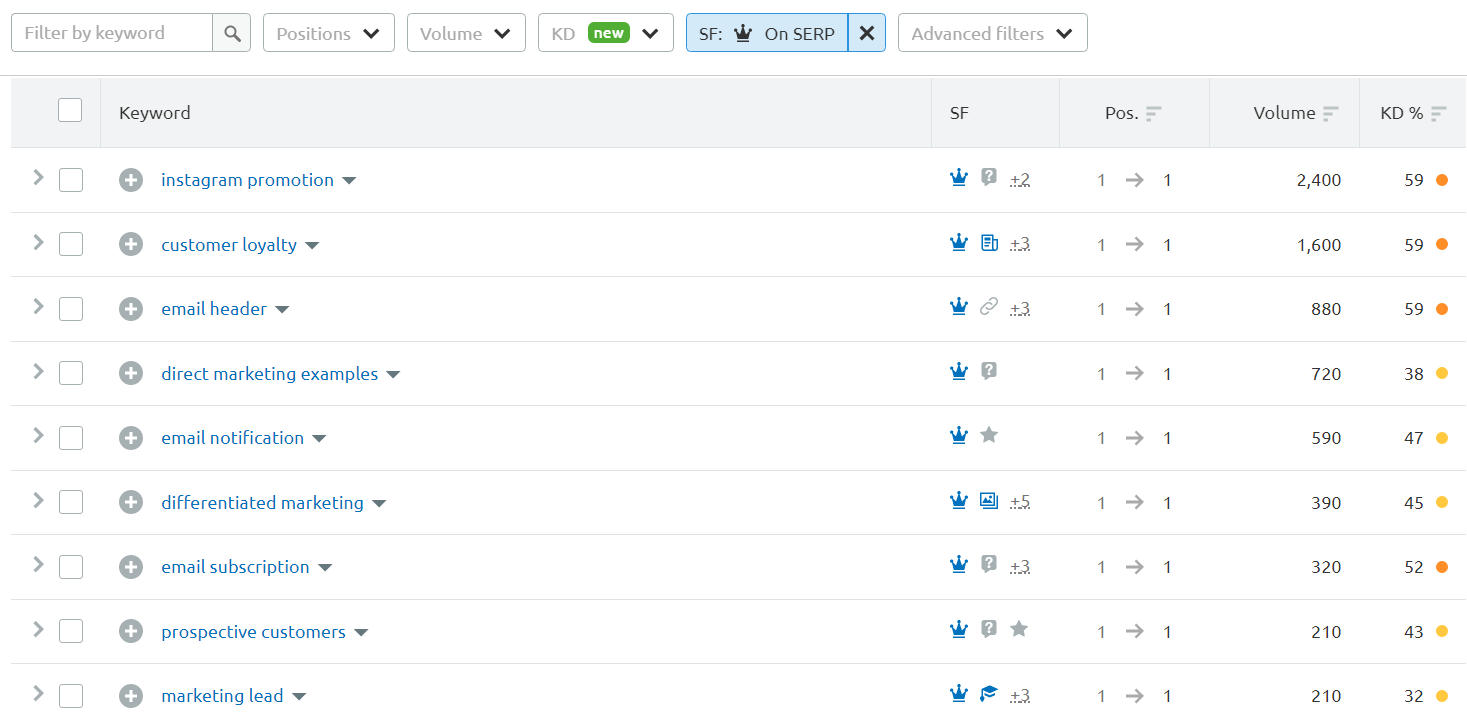Viewport: 1467px width, 724px height.
Task: Open the Volume filter dropdown
Action: pyautogui.click(x=466, y=32)
